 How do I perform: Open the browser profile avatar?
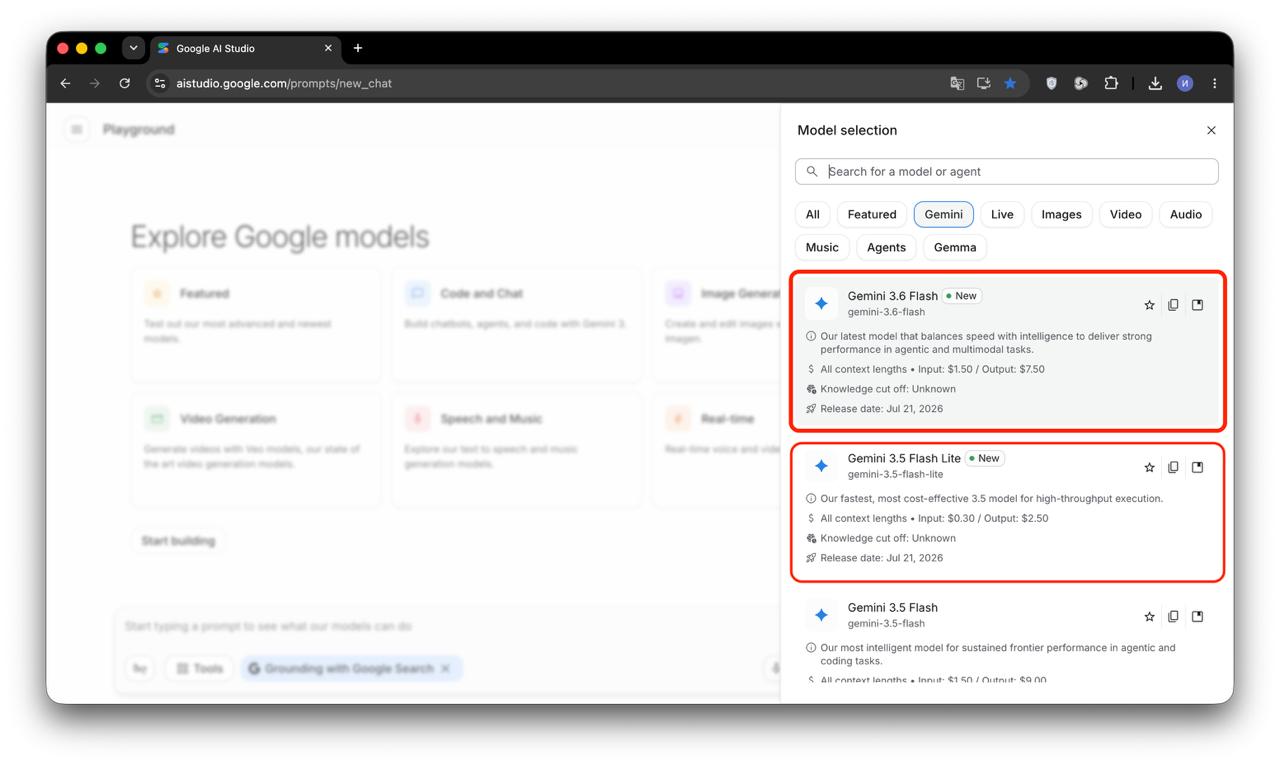pos(1185,83)
